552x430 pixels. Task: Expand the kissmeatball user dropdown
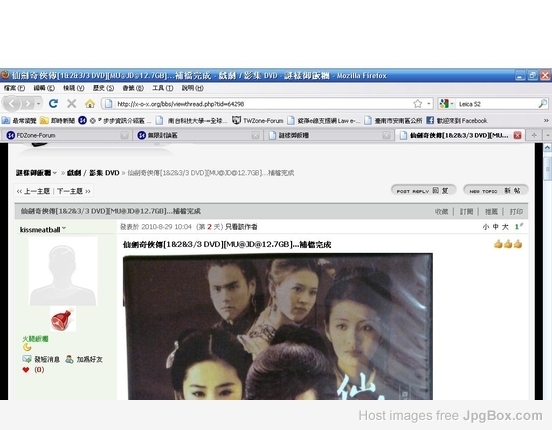click(x=64, y=229)
